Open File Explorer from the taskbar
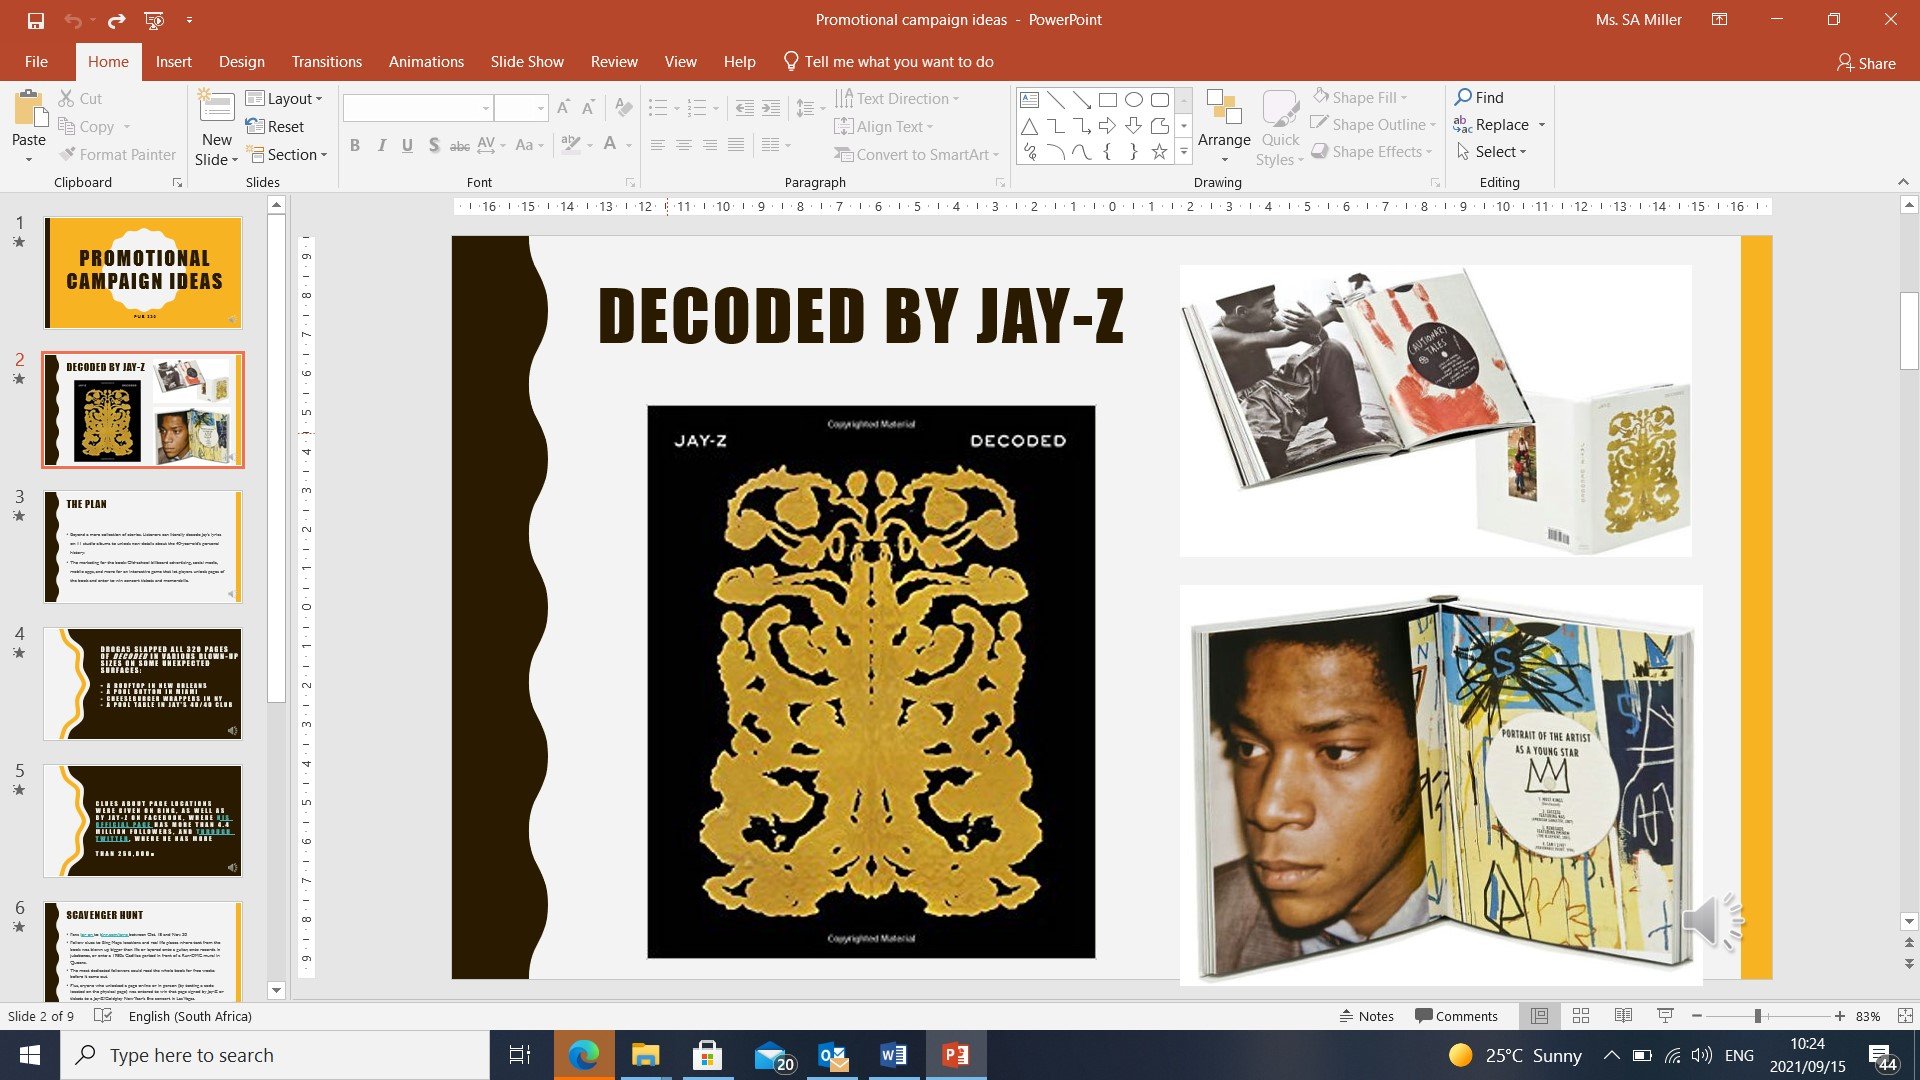The height and width of the screenshot is (1080, 1920). coord(645,1055)
